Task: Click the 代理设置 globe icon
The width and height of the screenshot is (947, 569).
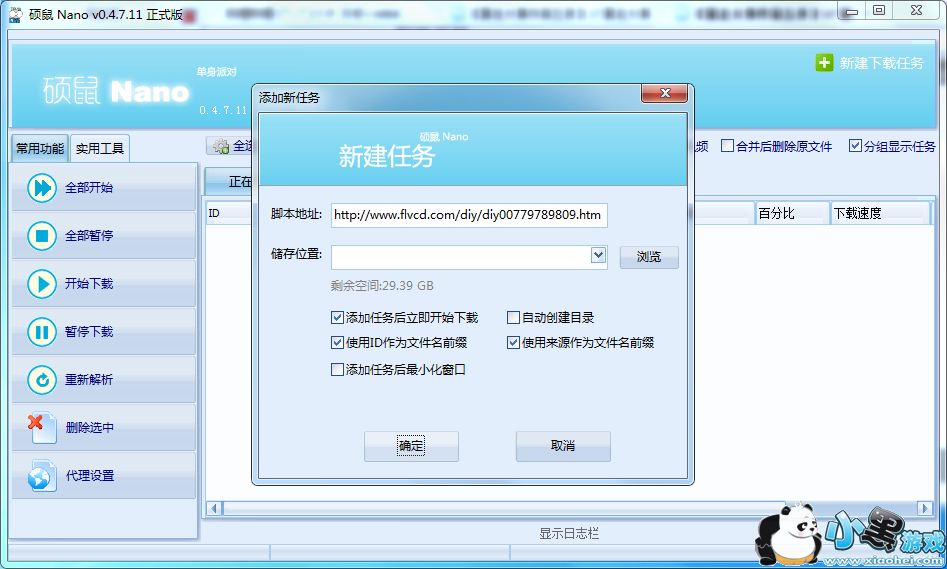Action: [x=42, y=476]
